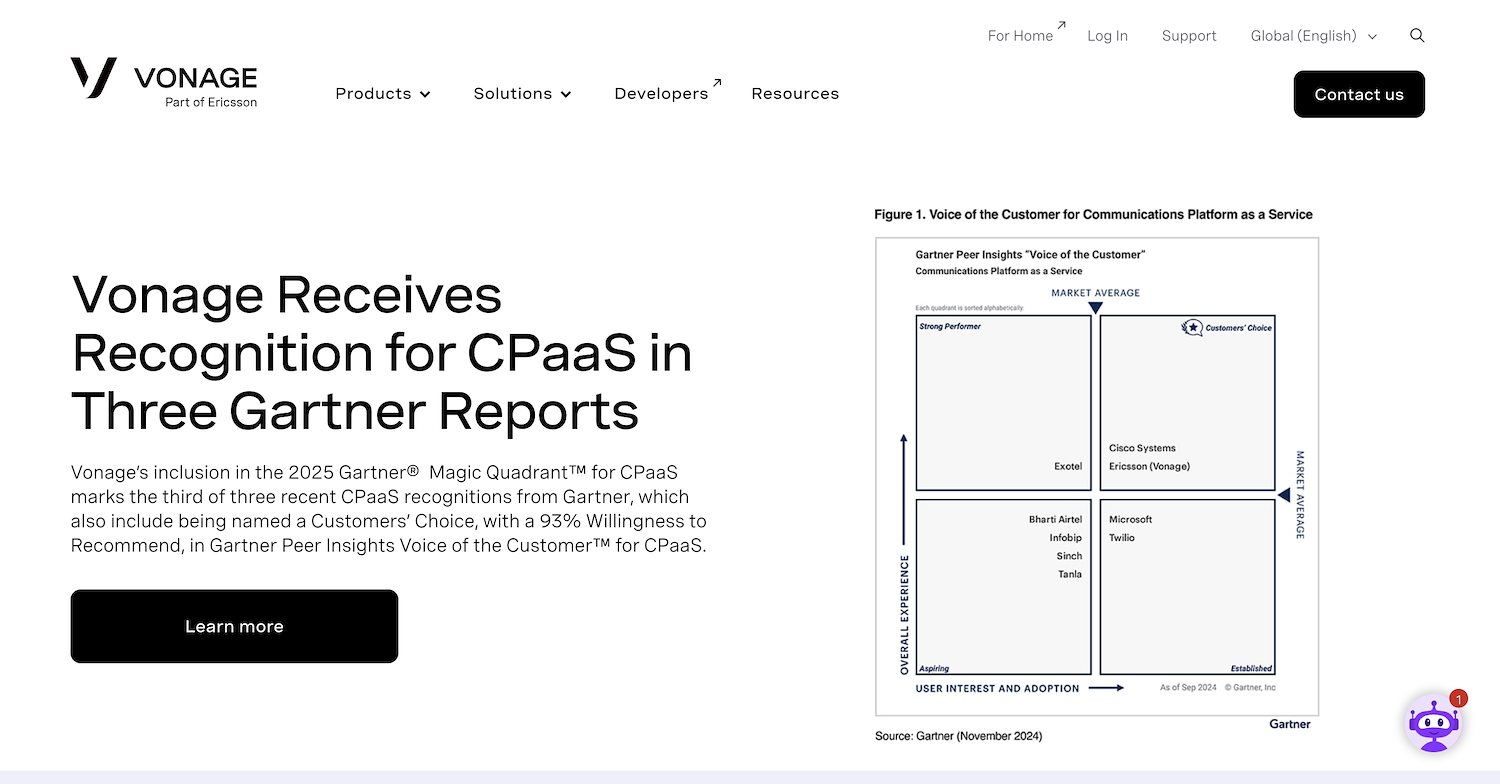Screen dimensions: 1500x784
Task: Open the search magnifier icon
Action: pyautogui.click(x=1417, y=35)
